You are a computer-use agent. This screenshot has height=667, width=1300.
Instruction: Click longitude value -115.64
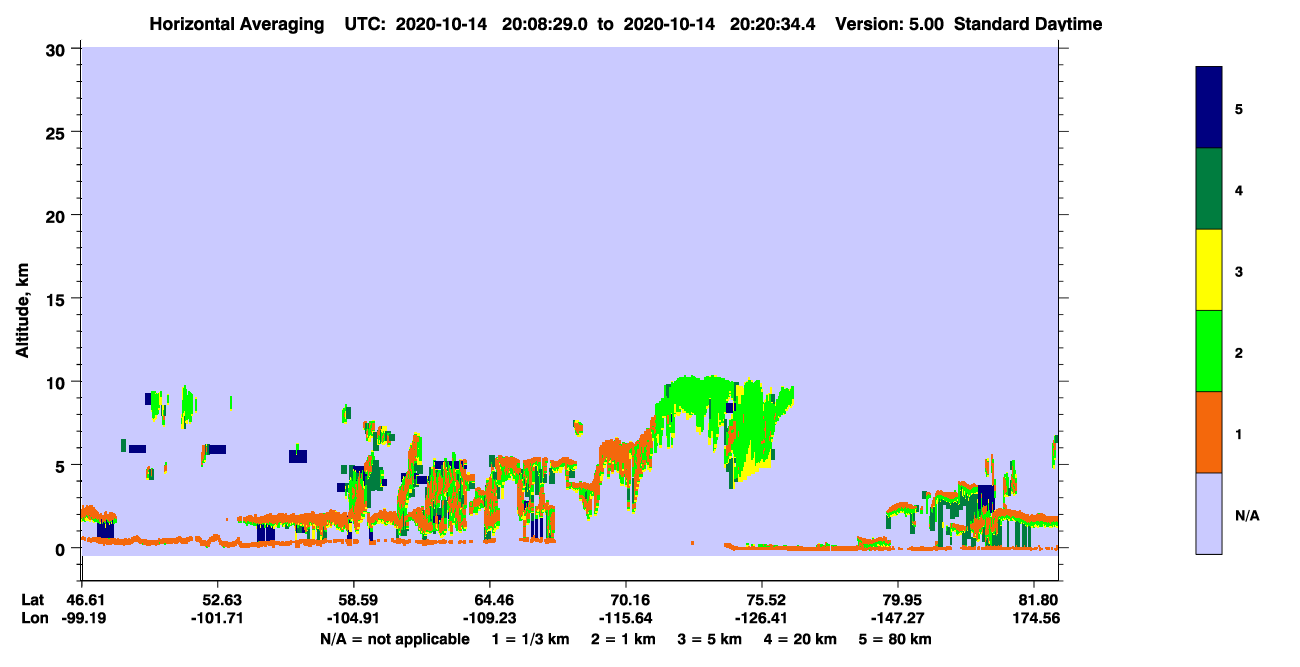click(x=626, y=618)
